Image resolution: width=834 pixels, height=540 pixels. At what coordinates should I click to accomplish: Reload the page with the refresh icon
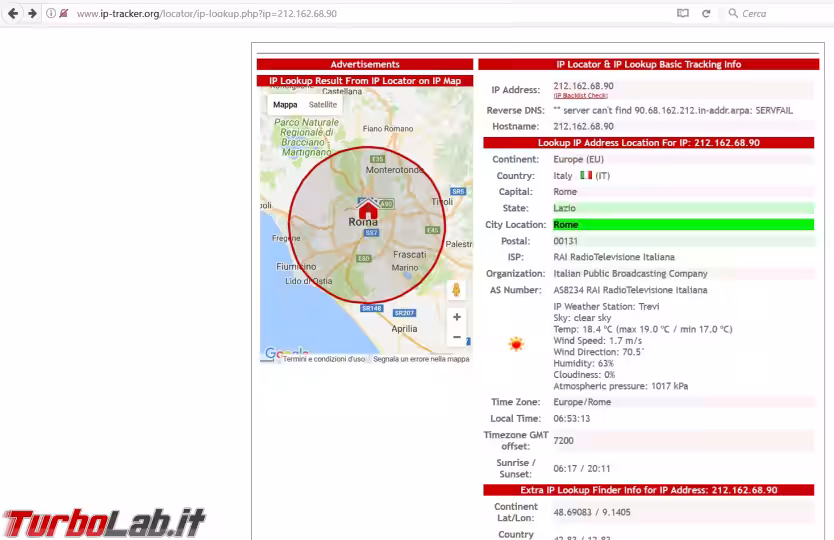pyautogui.click(x=706, y=13)
